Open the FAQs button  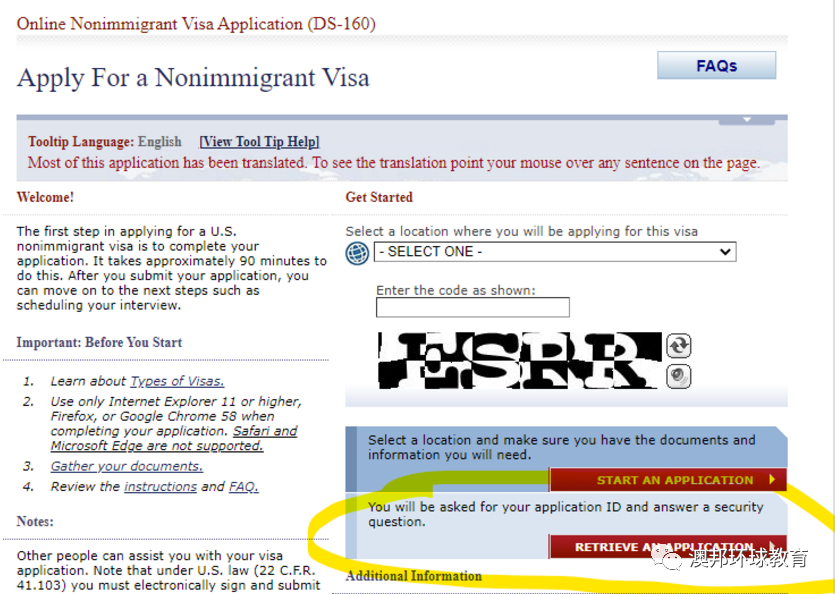[x=716, y=66]
